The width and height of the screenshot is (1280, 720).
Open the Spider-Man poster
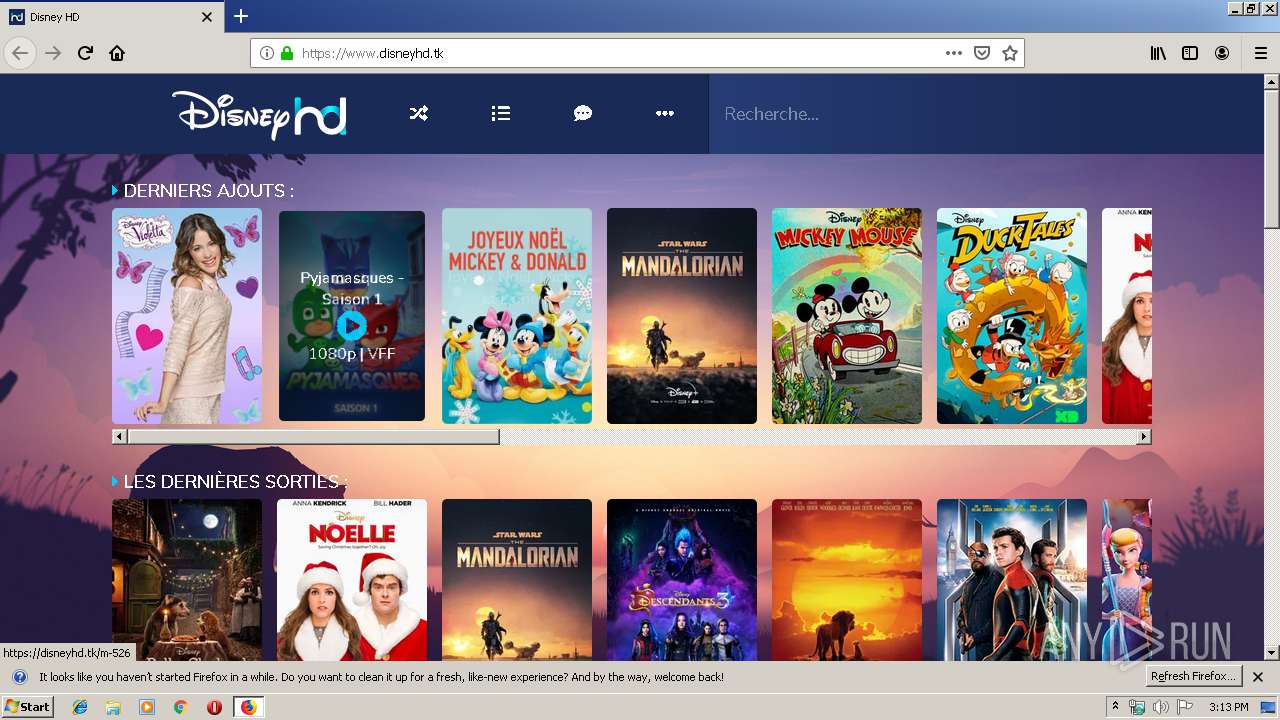[x=1012, y=580]
